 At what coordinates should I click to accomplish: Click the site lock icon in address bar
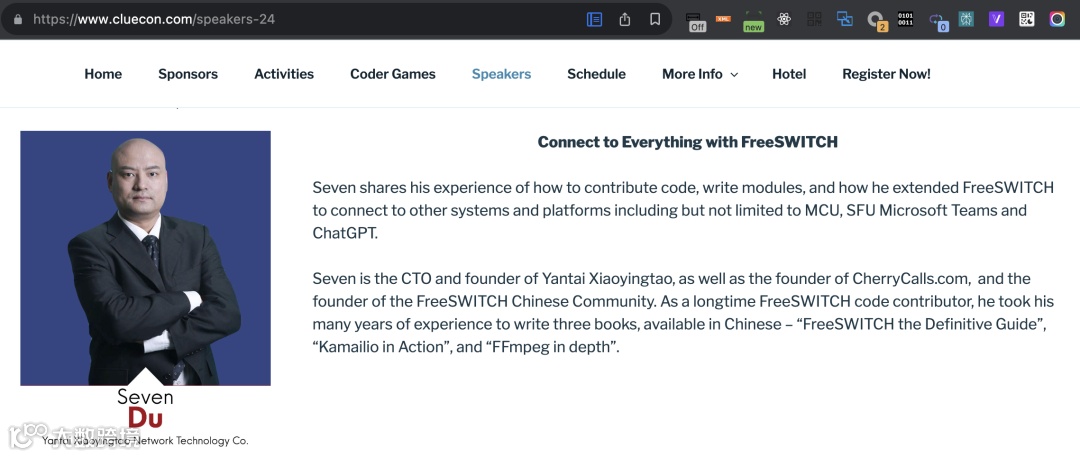pyautogui.click(x=17, y=19)
